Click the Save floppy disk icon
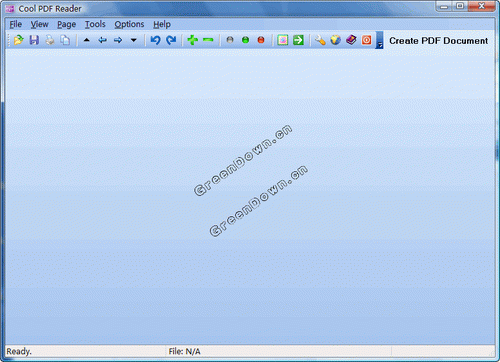The width and height of the screenshot is (500, 362). point(34,40)
